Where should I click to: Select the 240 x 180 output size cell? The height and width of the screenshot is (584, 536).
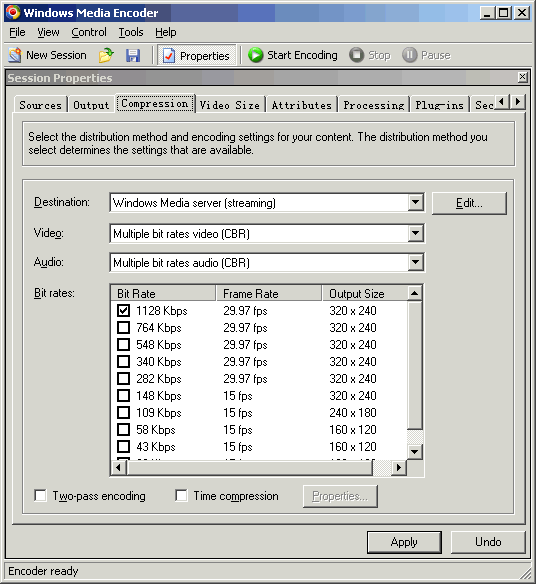(x=353, y=413)
